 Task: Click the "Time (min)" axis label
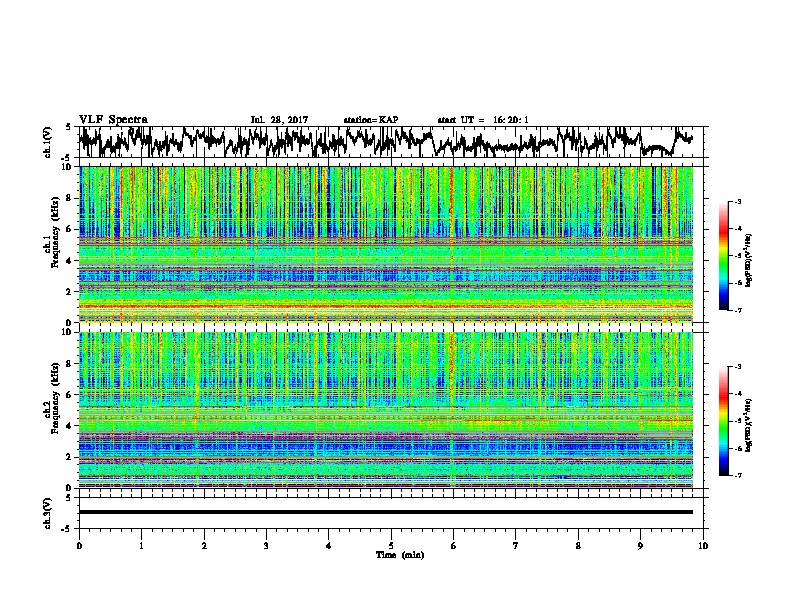click(x=400, y=555)
